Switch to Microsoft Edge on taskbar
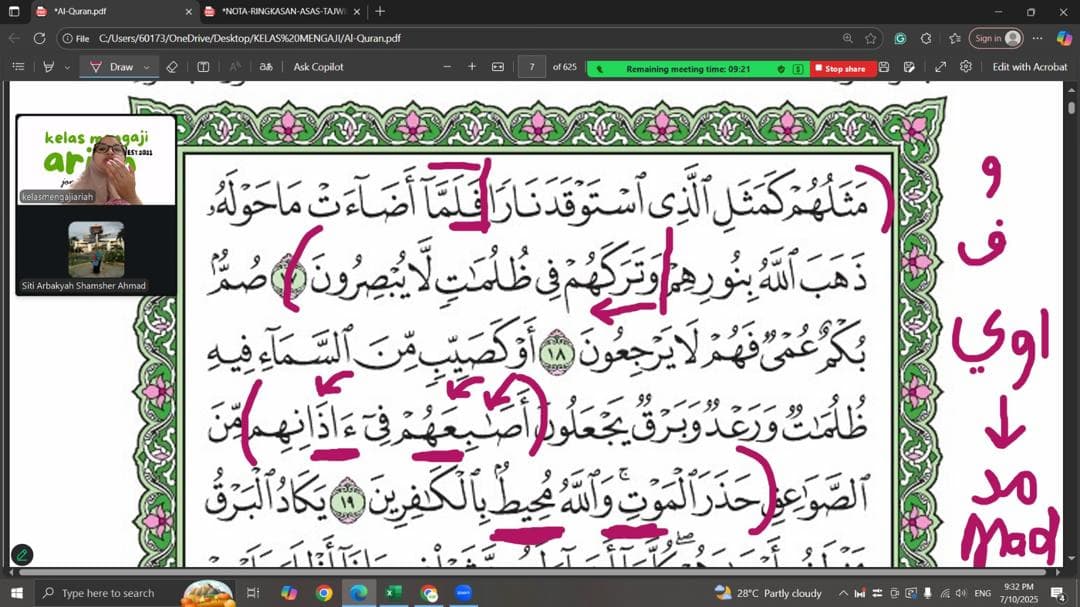The height and width of the screenshot is (607, 1080). (359, 593)
